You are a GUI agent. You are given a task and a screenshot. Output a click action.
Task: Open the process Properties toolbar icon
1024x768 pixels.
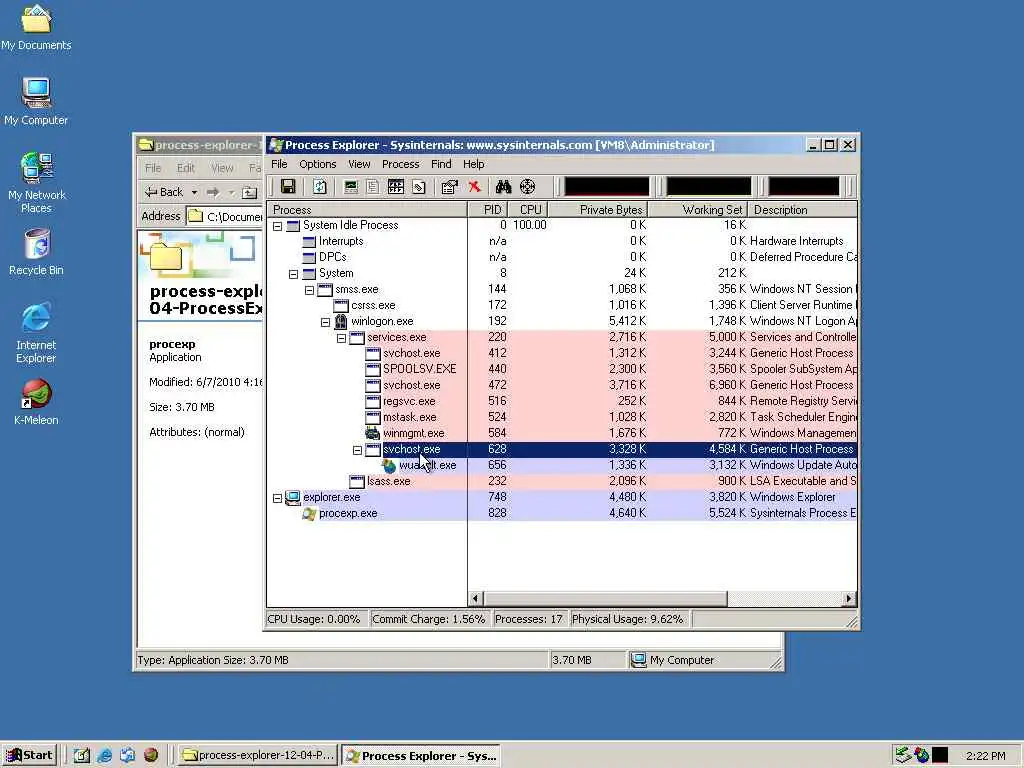pyautogui.click(x=449, y=187)
